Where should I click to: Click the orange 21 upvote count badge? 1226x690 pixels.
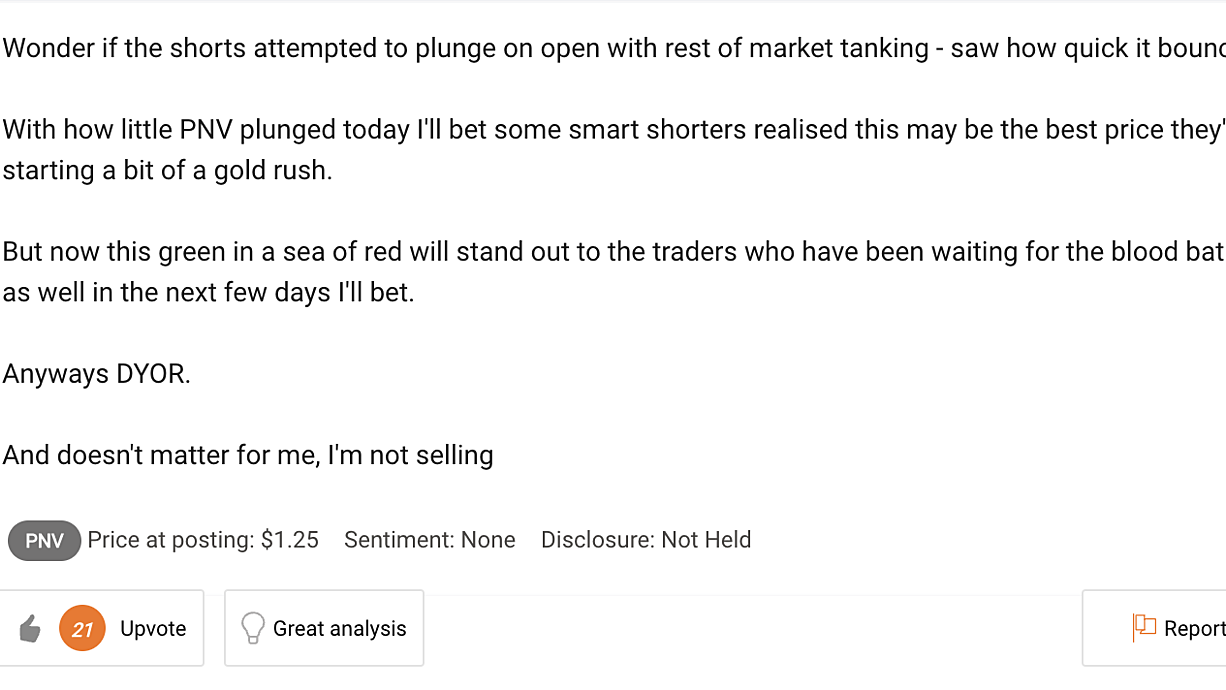click(x=82, y=629)
